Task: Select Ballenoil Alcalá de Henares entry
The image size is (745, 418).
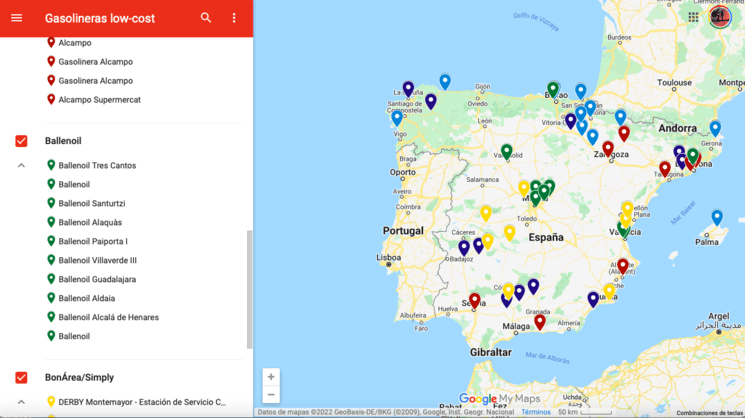Action: pos(109,317)
